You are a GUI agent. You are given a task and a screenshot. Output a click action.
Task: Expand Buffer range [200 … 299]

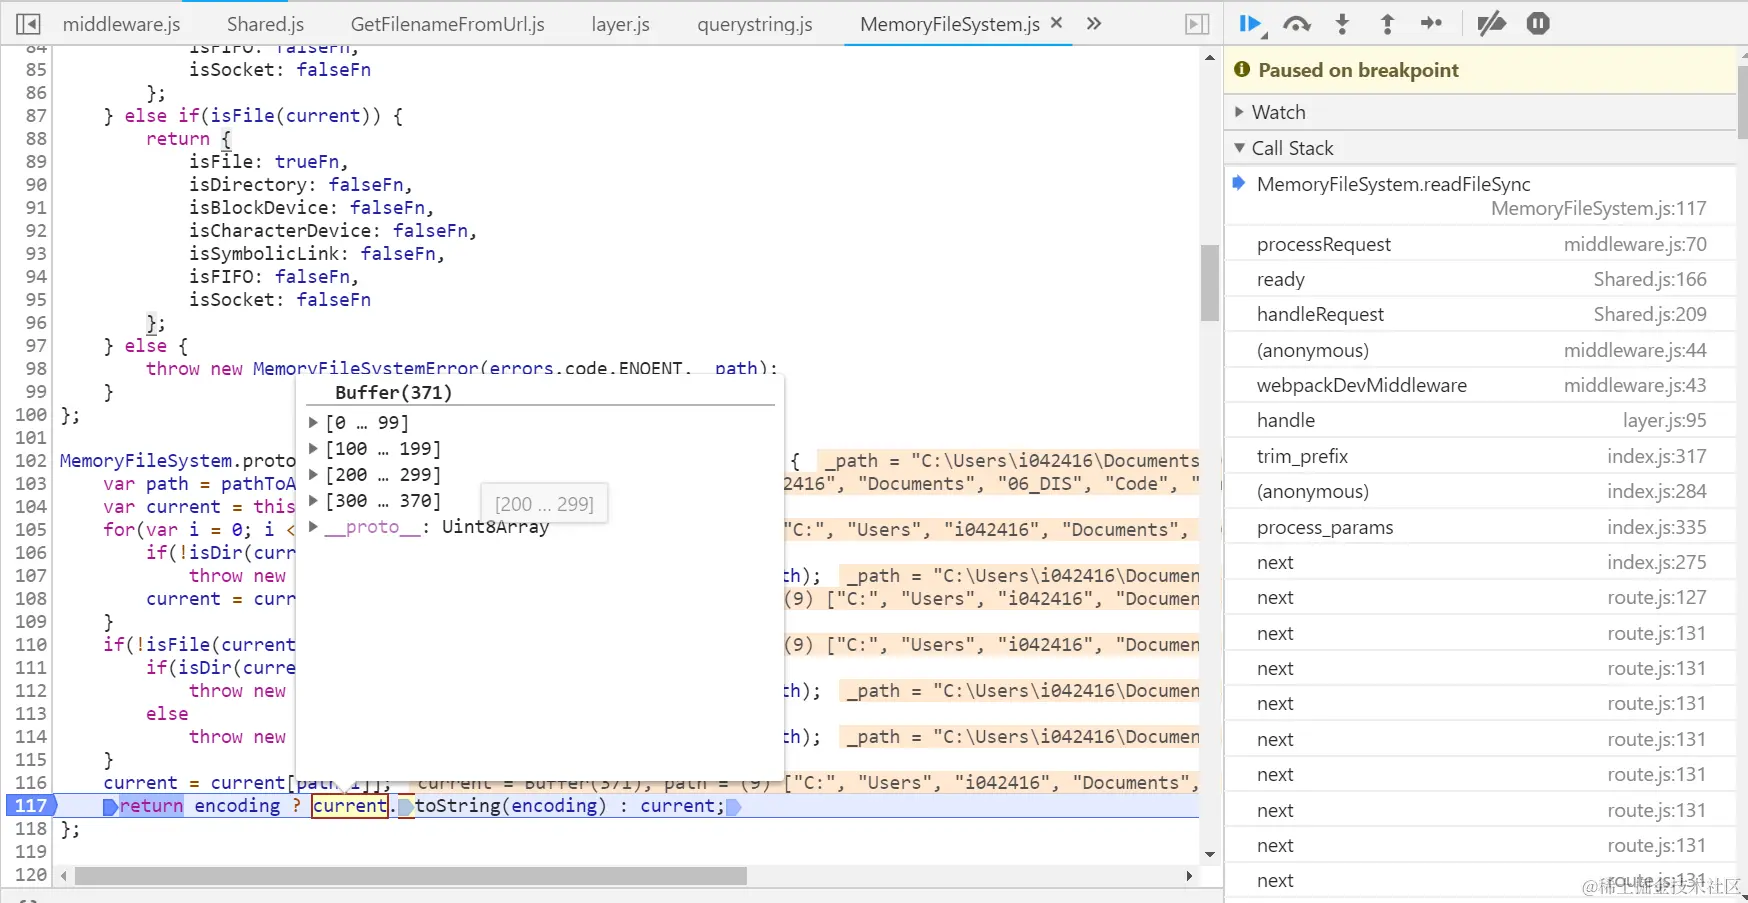(x=313, y=475)
